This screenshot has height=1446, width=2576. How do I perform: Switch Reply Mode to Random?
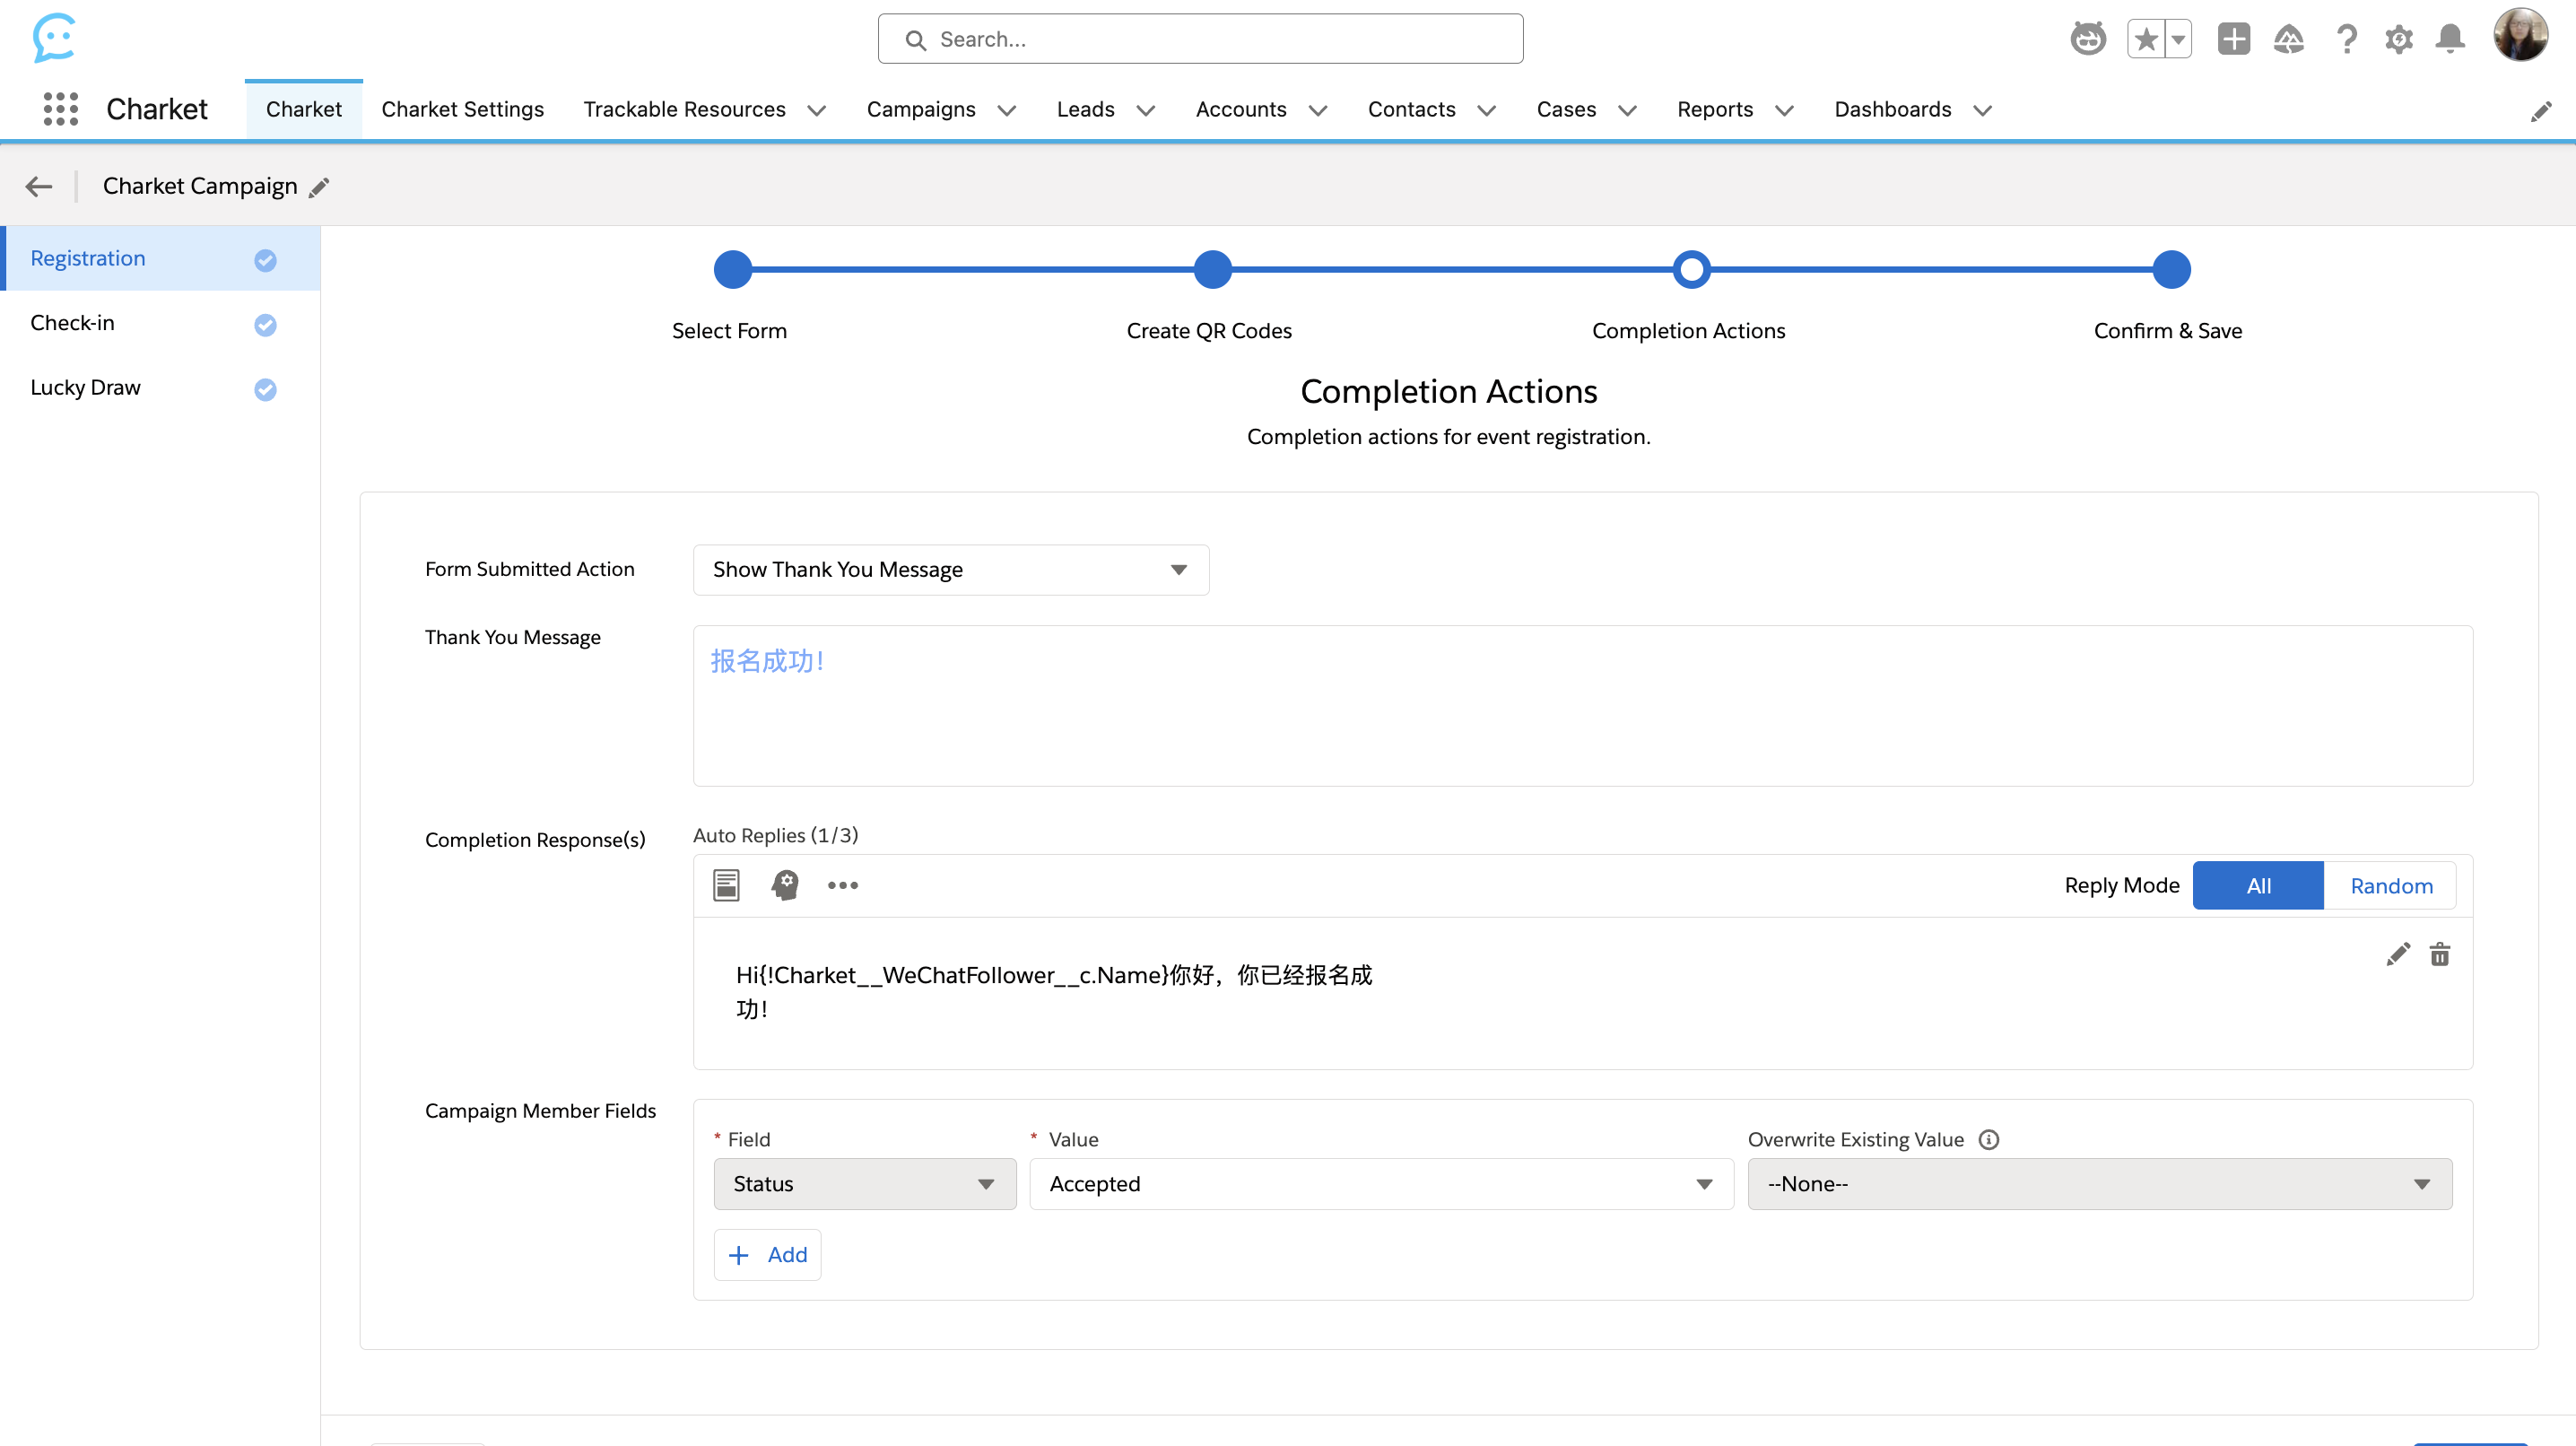pos(2390,885)
